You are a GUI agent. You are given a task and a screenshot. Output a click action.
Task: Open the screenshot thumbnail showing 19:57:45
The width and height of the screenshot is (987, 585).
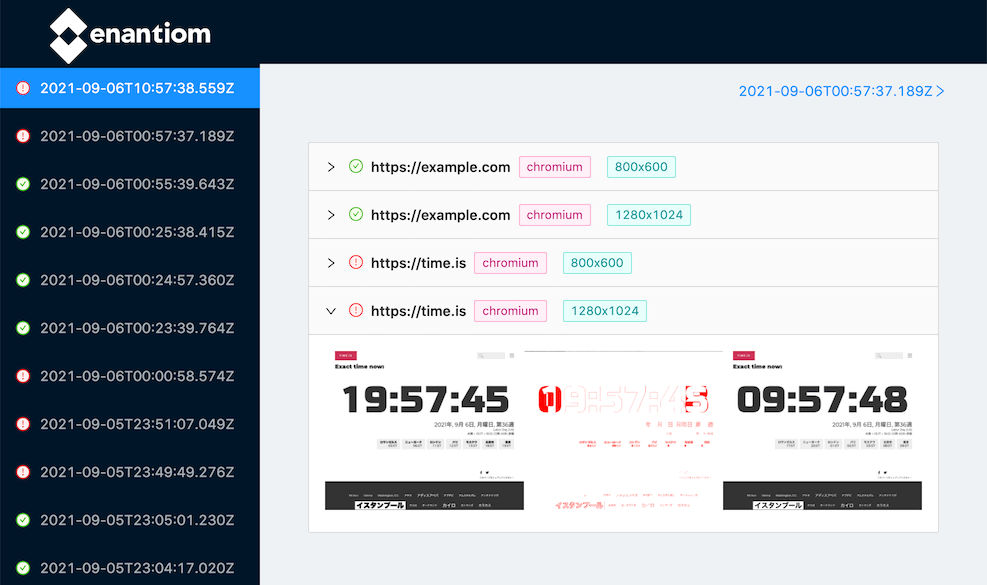click(x=424, y=430)
